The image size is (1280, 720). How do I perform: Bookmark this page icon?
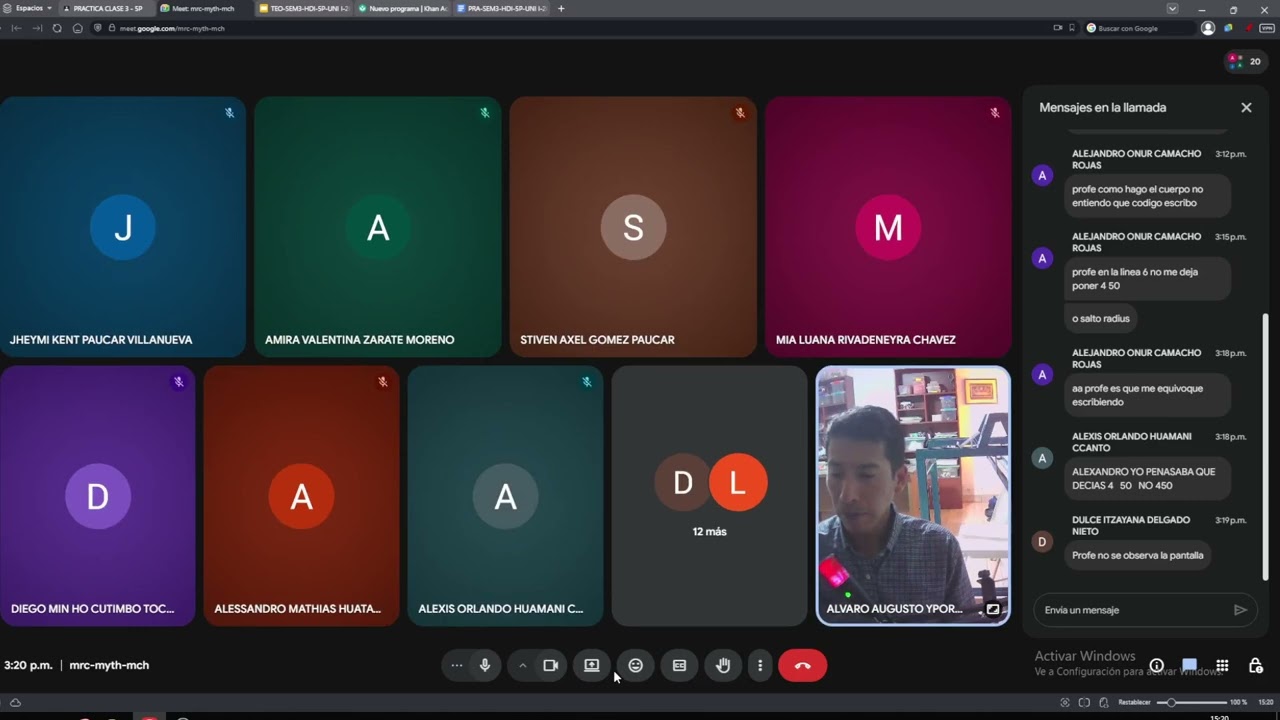coord(1072,28)
